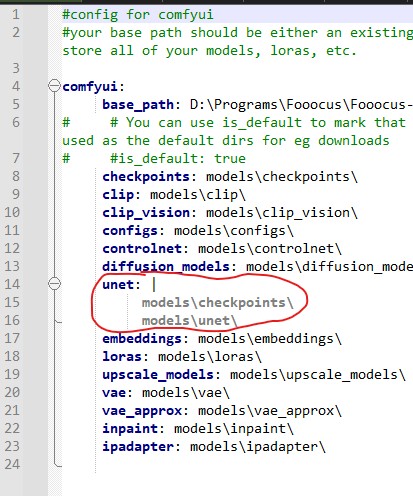Click the models\controlnet\ path value

click(x=270, y=249)
